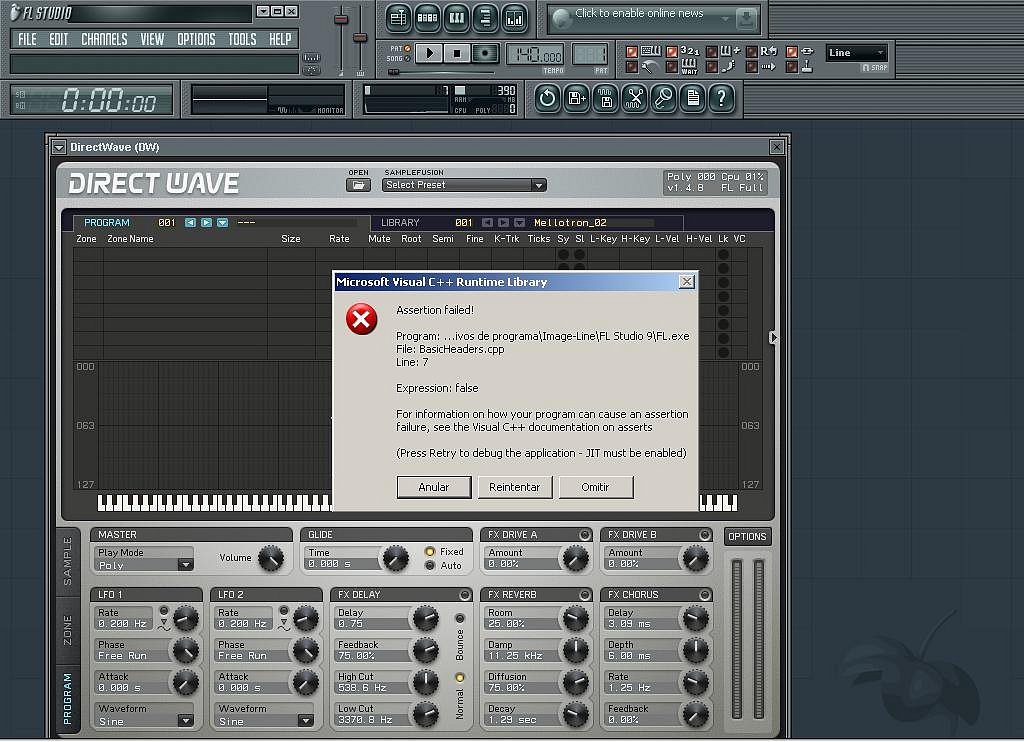Switch to the SAMPLE vertical tab

(x=68, y=561)
